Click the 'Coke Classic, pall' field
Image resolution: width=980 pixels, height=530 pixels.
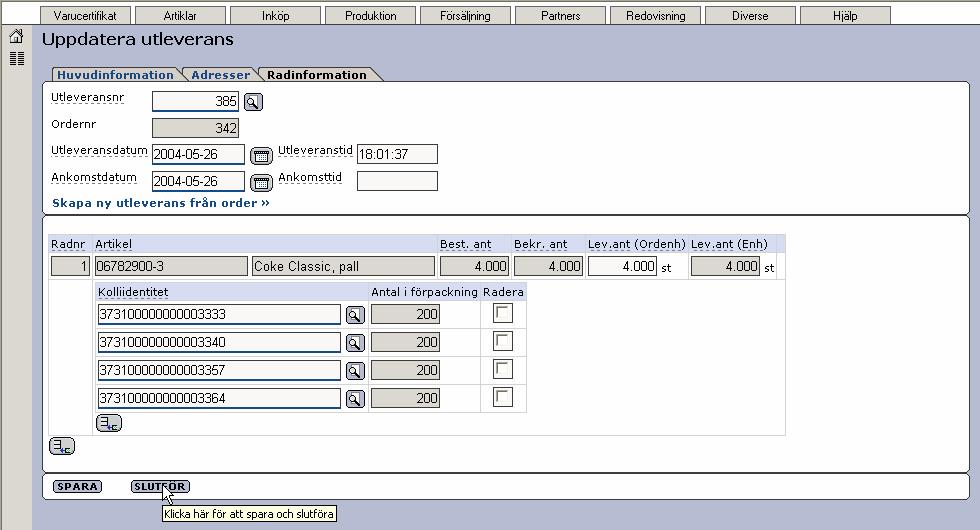pos(343,266)
